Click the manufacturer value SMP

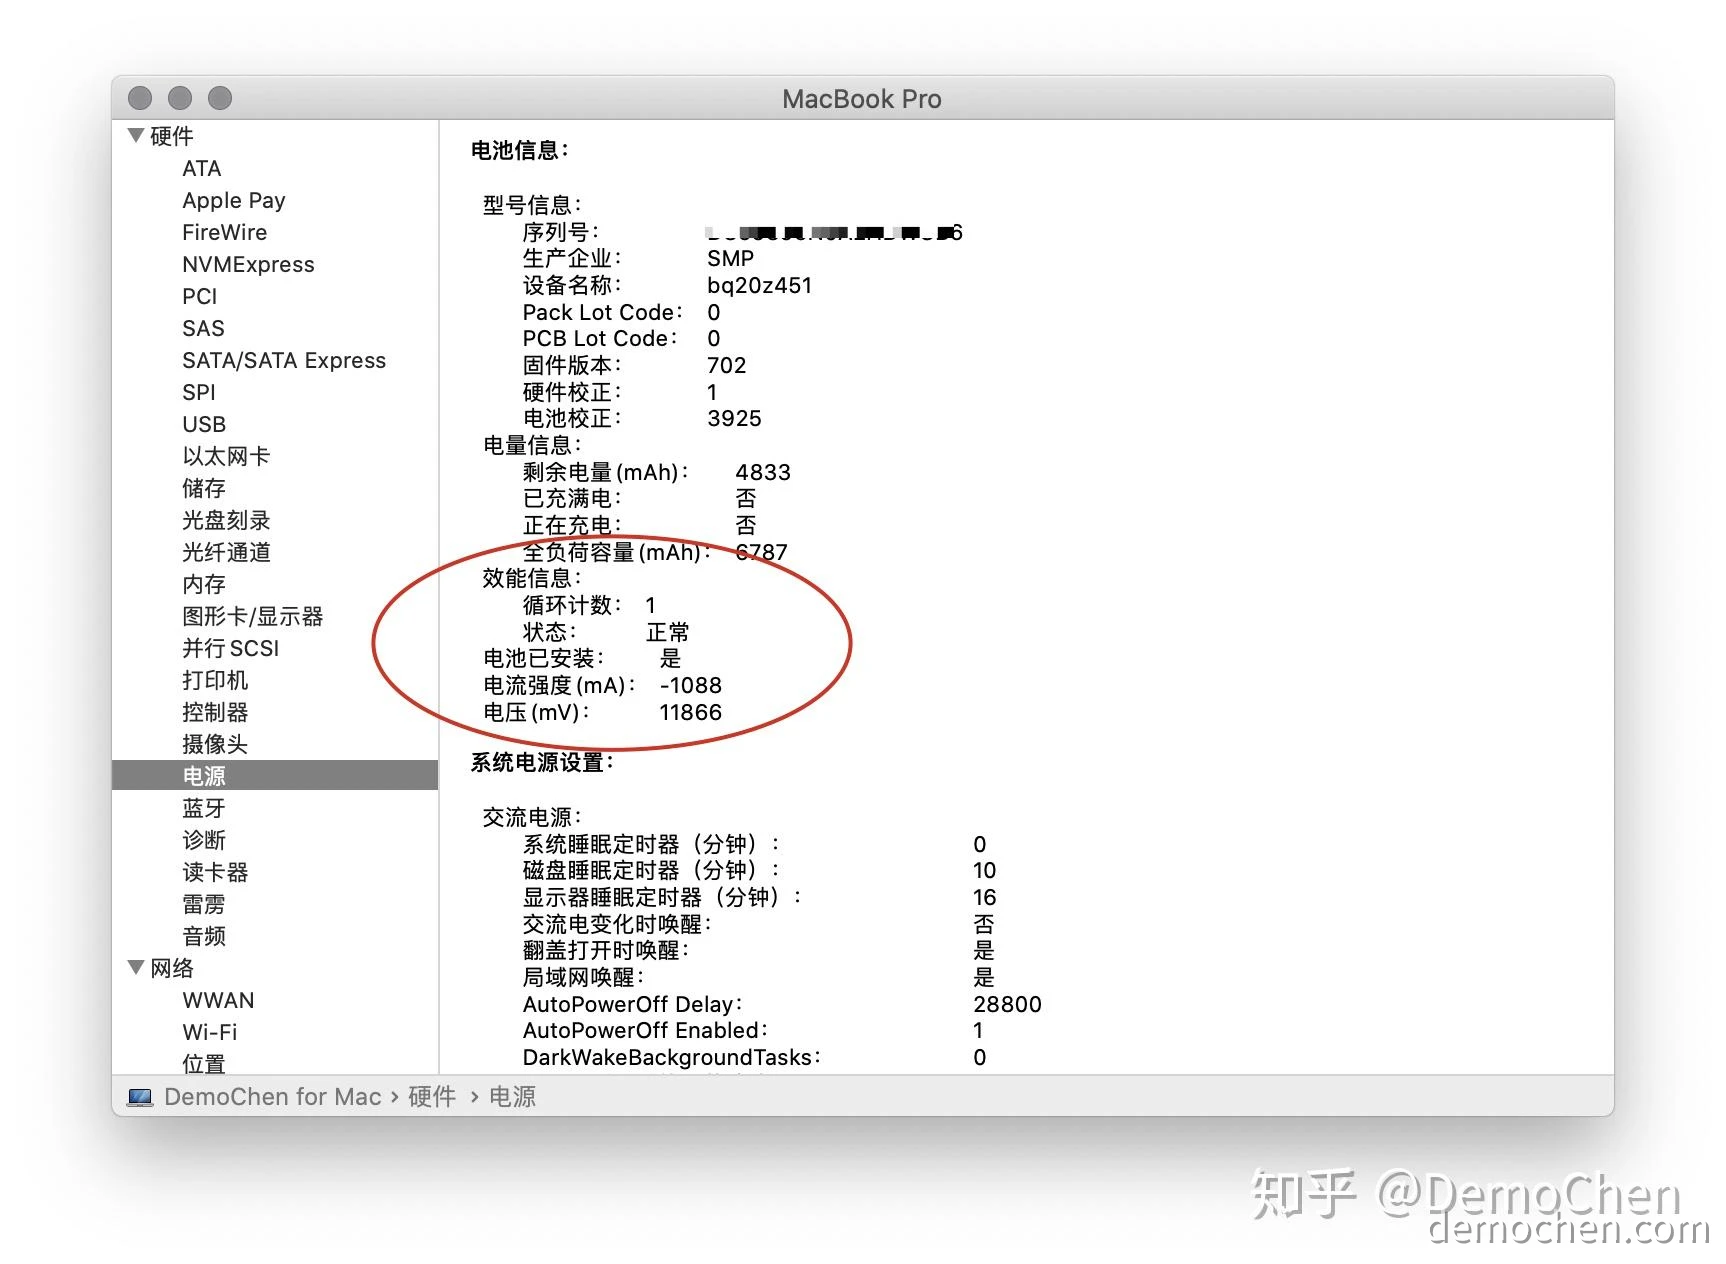pyautogui.click(x=730, y=258)
